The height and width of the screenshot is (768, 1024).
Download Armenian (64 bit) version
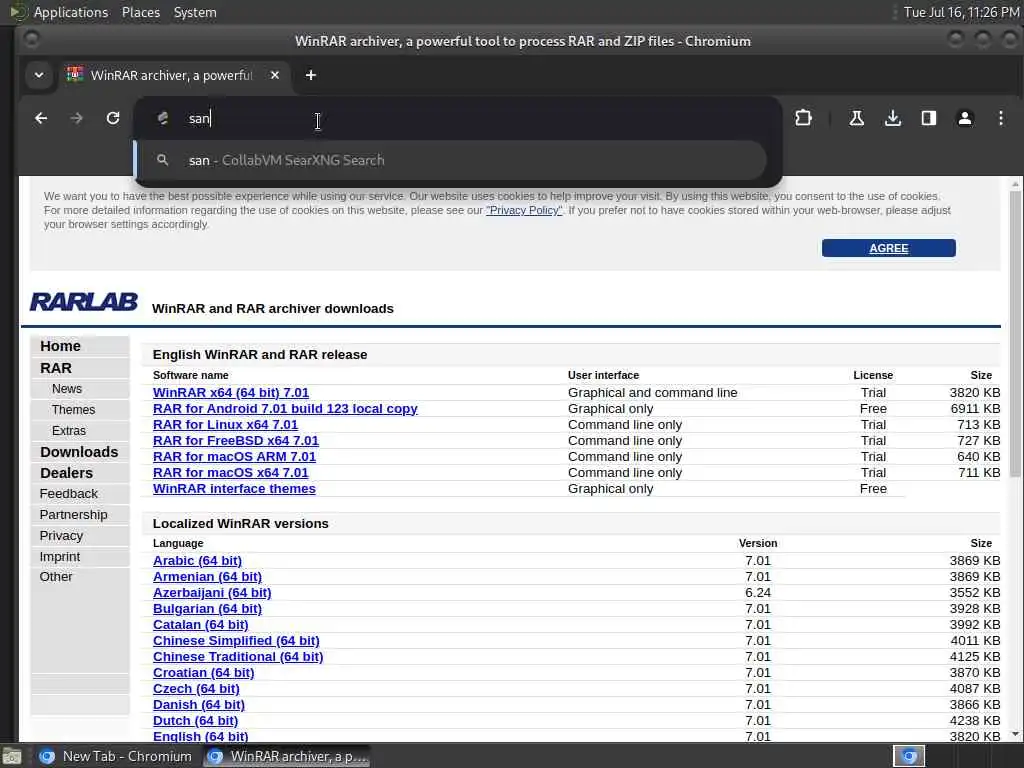[x=207, y=577]
